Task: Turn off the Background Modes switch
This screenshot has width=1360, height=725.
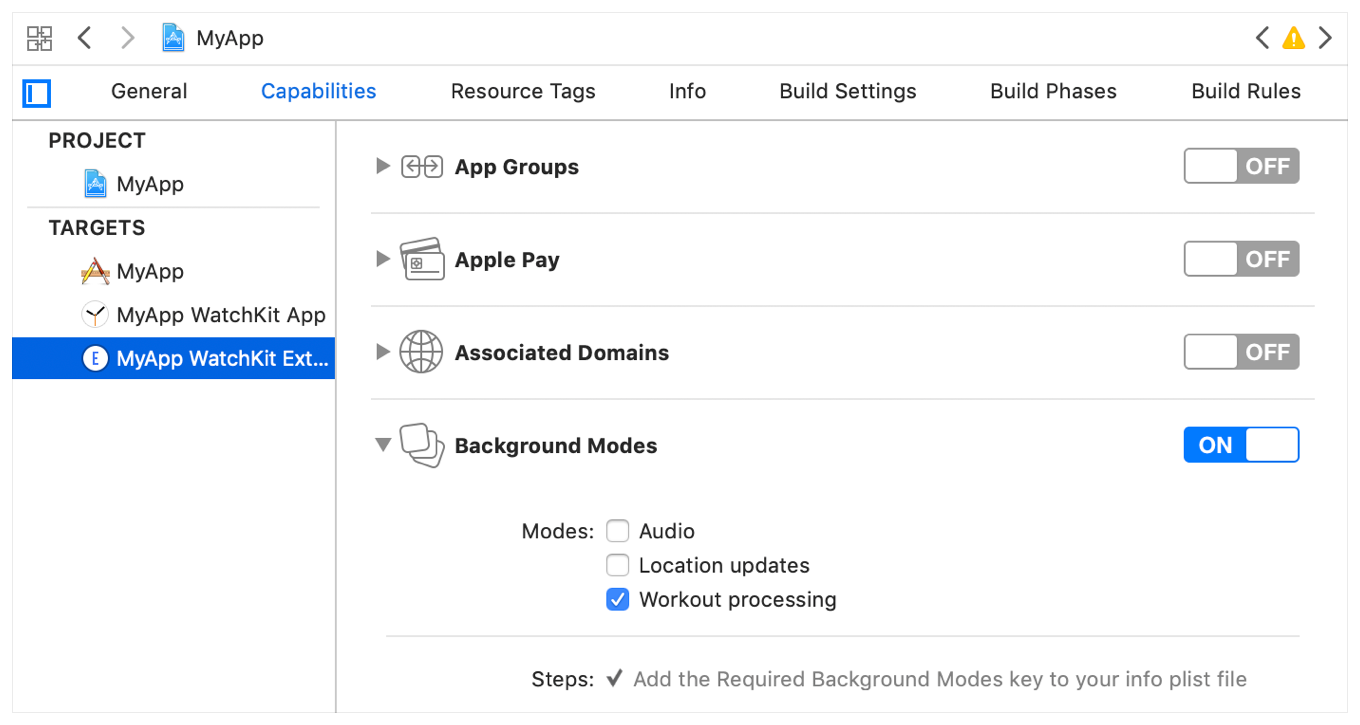Action: 1241,446
